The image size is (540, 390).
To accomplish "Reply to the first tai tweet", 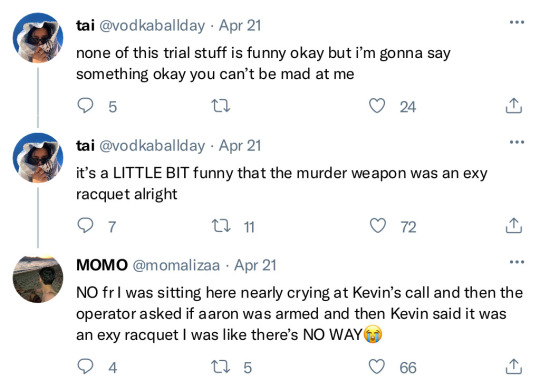I will click(85, 106).
